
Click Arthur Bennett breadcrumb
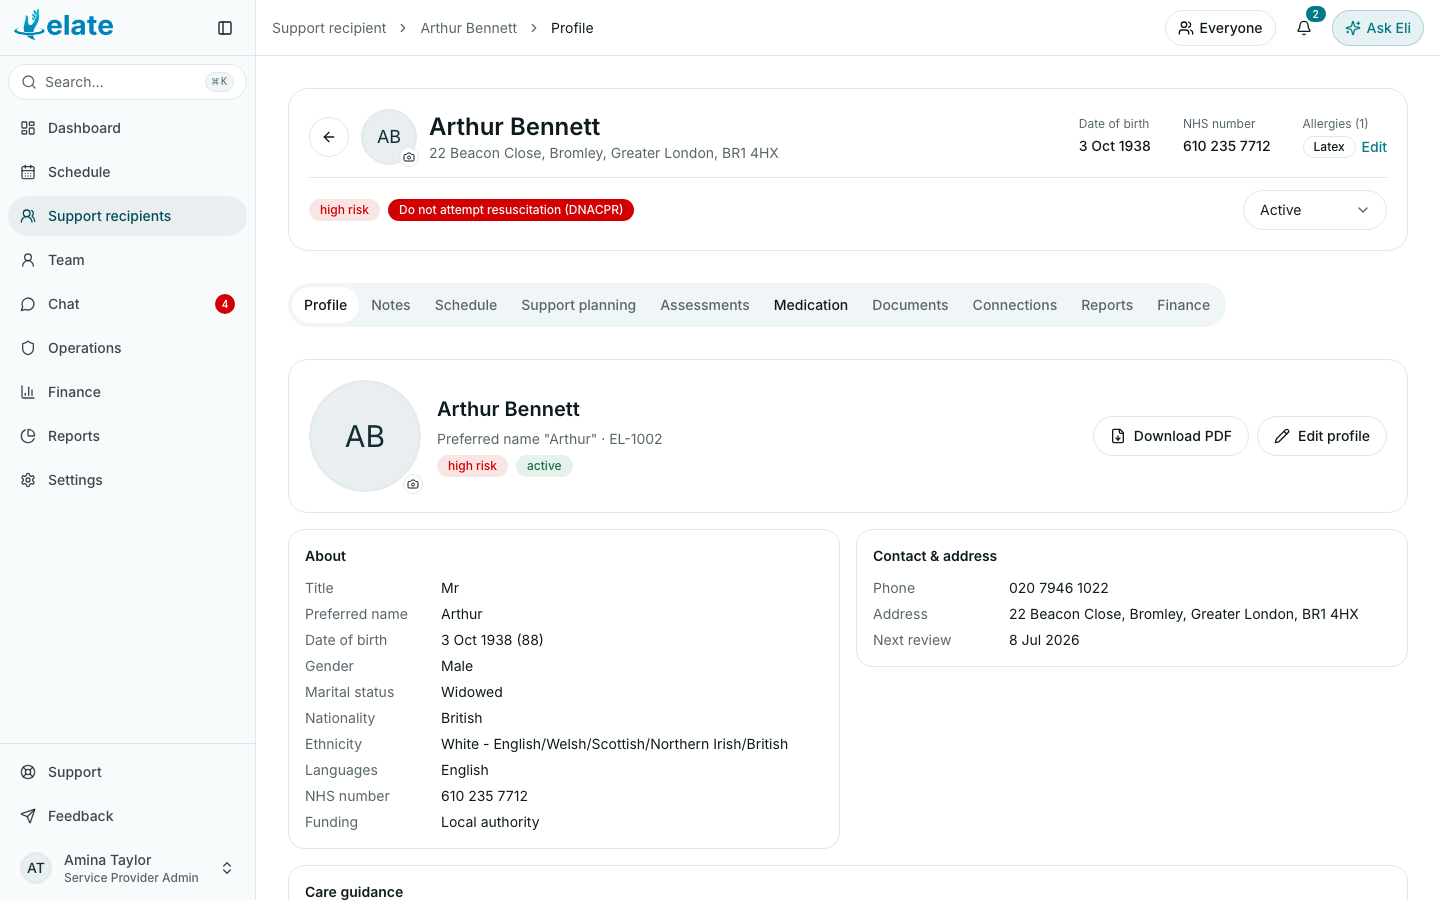click(x=469, y=28)
